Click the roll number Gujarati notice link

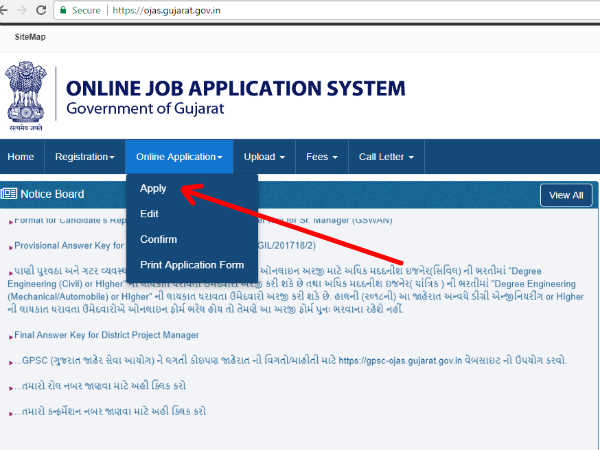click(x=104, y=386)
